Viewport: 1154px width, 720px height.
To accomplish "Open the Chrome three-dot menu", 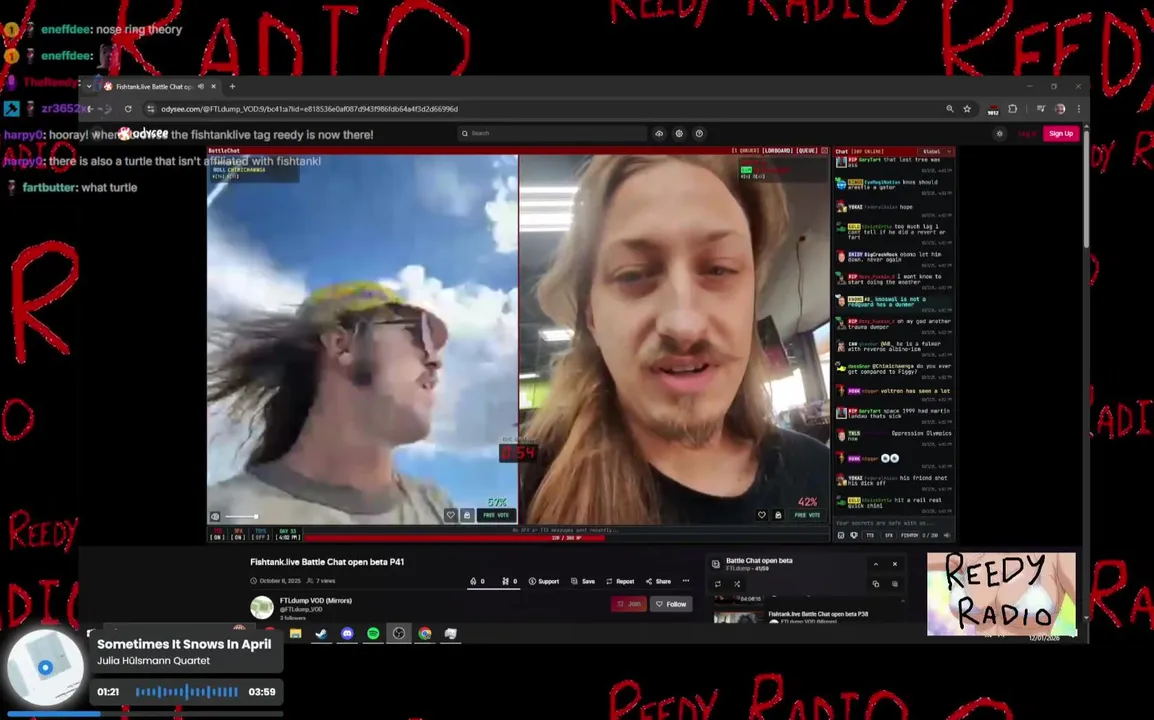I will click(x=1079, y=109).
